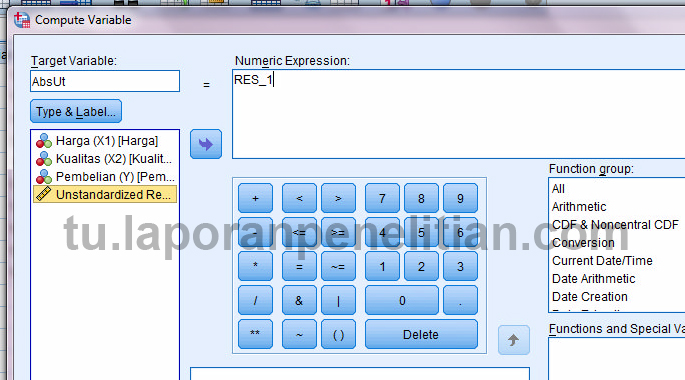Image resolution: width=685 pixels, height=380 pixels.
Task: Click the 2 keypad button
Action: pyautogui.click(x=421, y=266)
